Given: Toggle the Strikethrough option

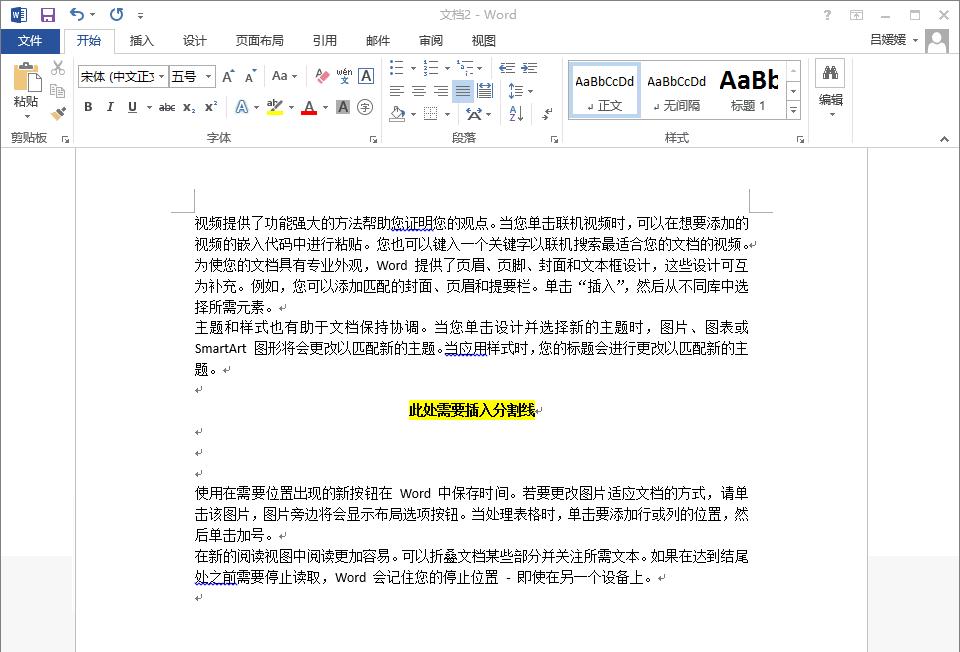Looking at the screenshot, I should pos(165,106).
